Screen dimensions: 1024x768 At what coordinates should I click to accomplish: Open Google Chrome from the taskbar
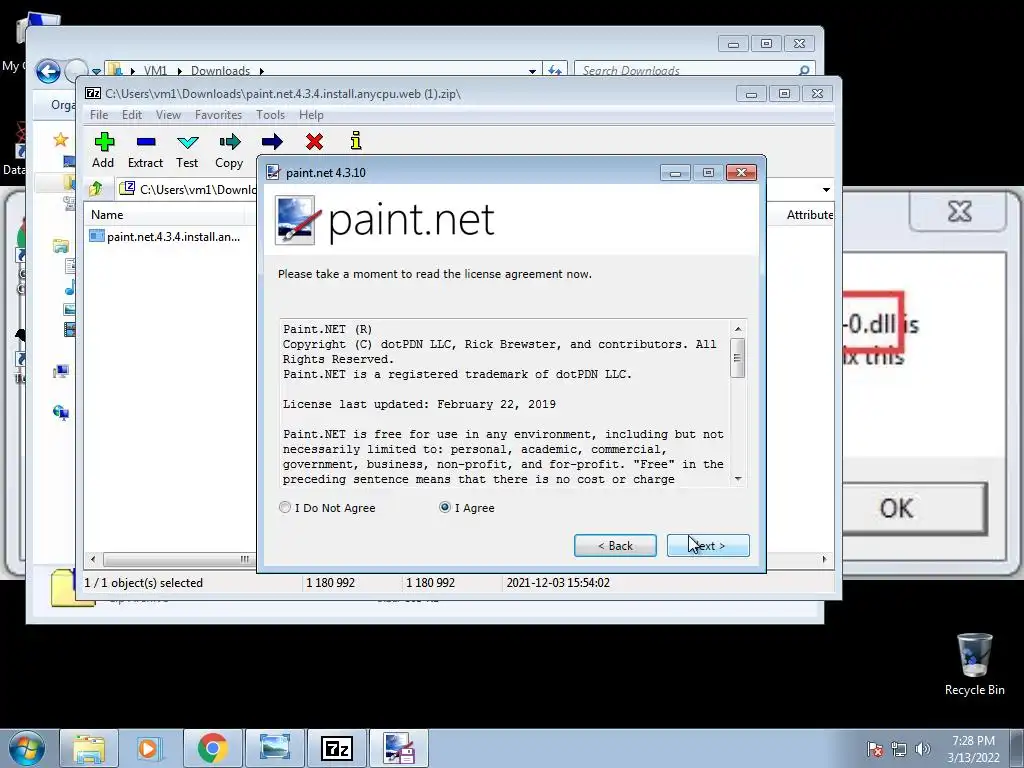pos(212,748)
